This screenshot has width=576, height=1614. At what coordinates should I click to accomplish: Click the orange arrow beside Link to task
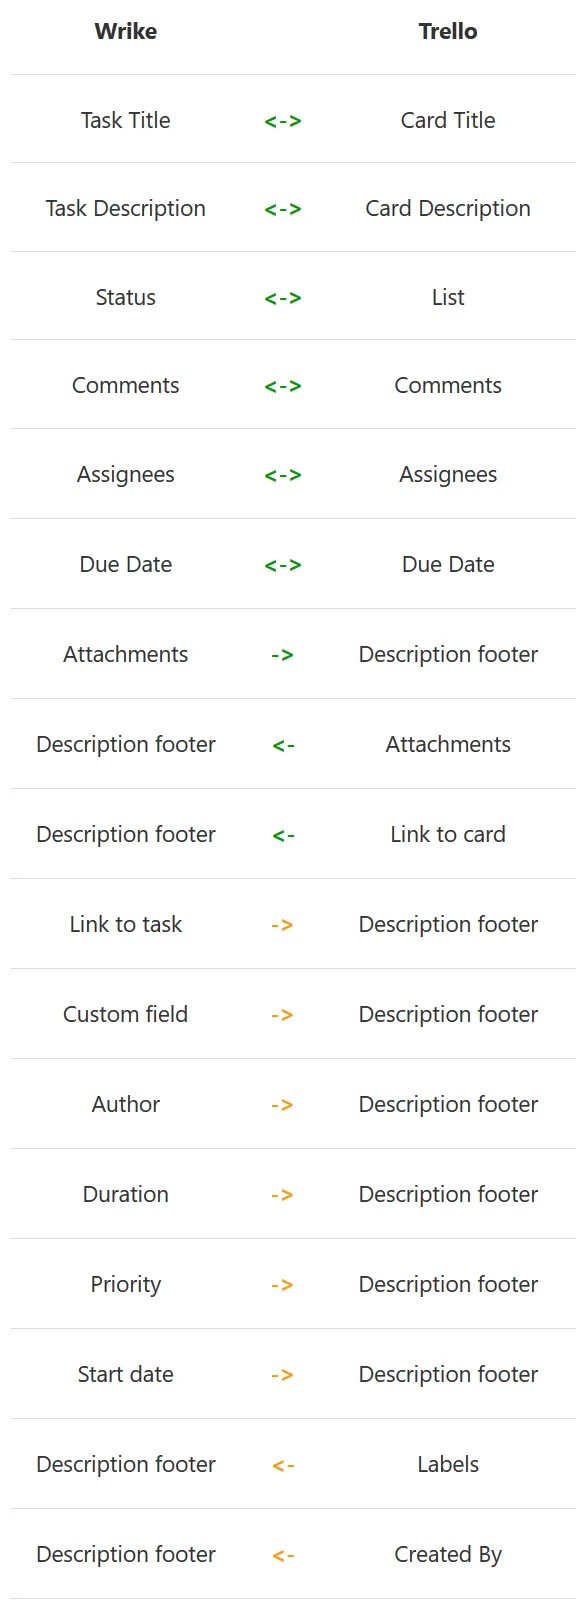[282, 925]
